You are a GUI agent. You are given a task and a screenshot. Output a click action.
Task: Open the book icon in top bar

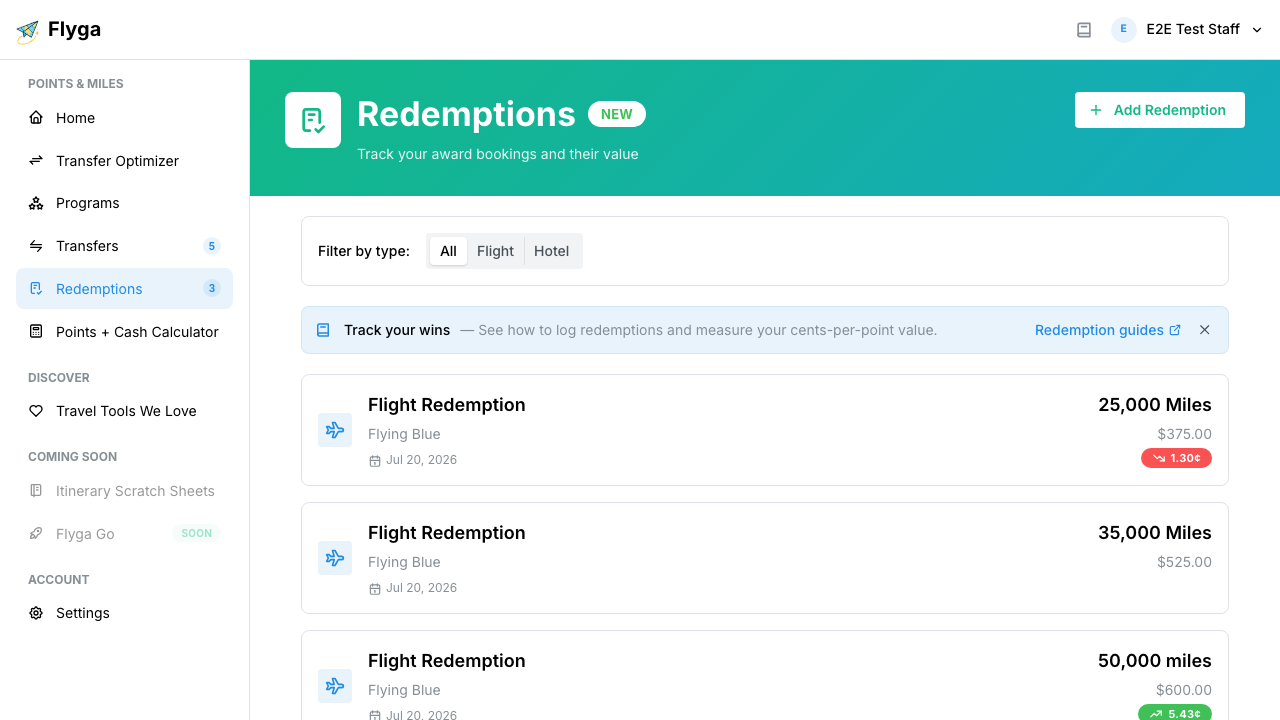pos(1084,30)
